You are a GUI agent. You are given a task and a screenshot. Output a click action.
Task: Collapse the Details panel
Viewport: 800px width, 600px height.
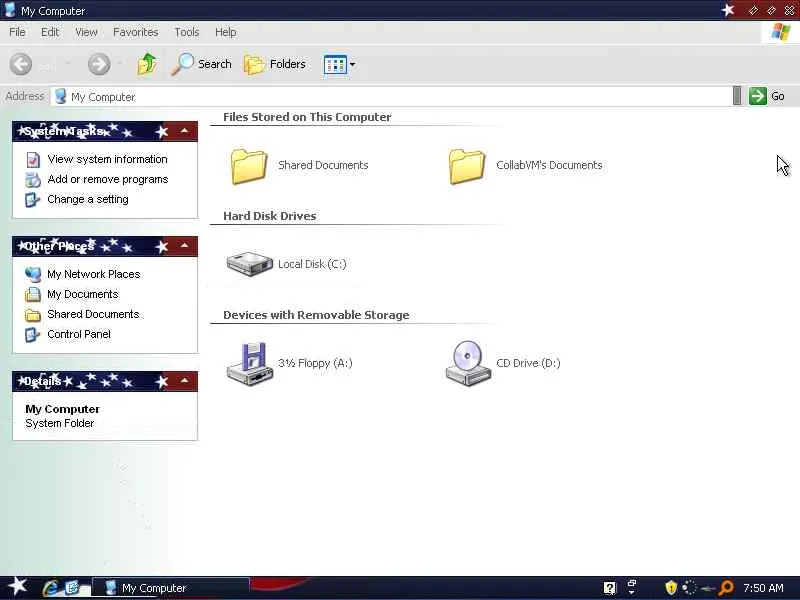coord(184,381)
